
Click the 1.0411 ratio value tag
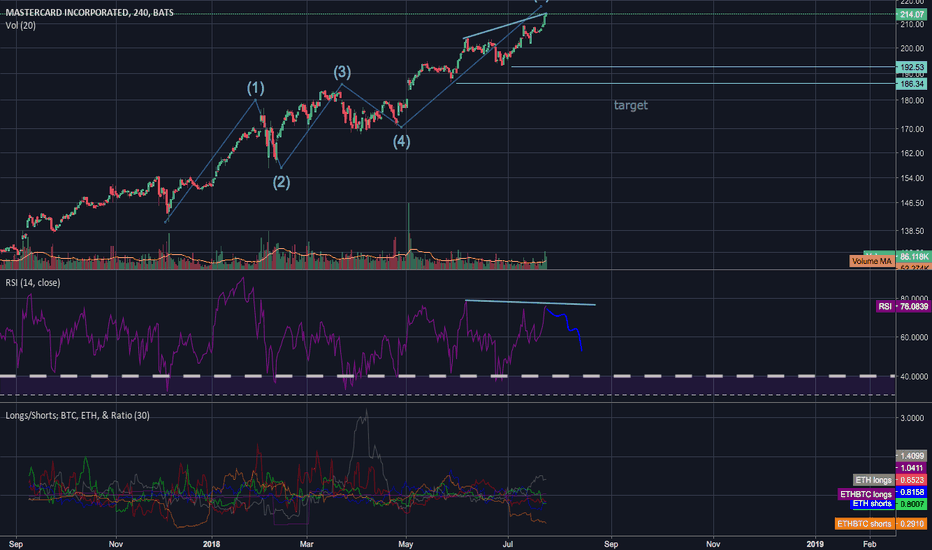tap(911, 468)
